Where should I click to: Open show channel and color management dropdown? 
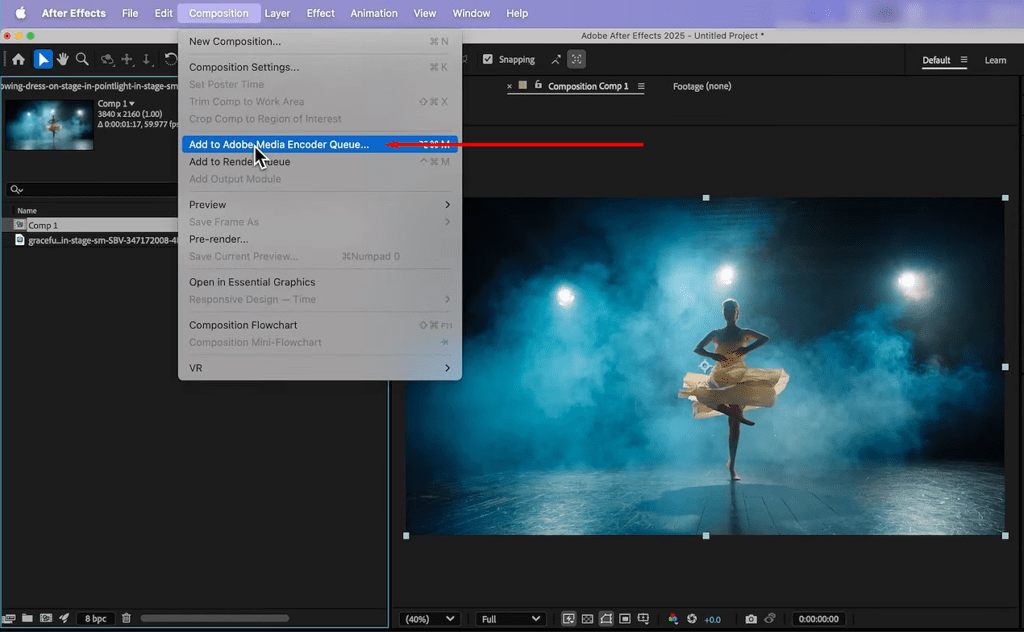(673, 619)
